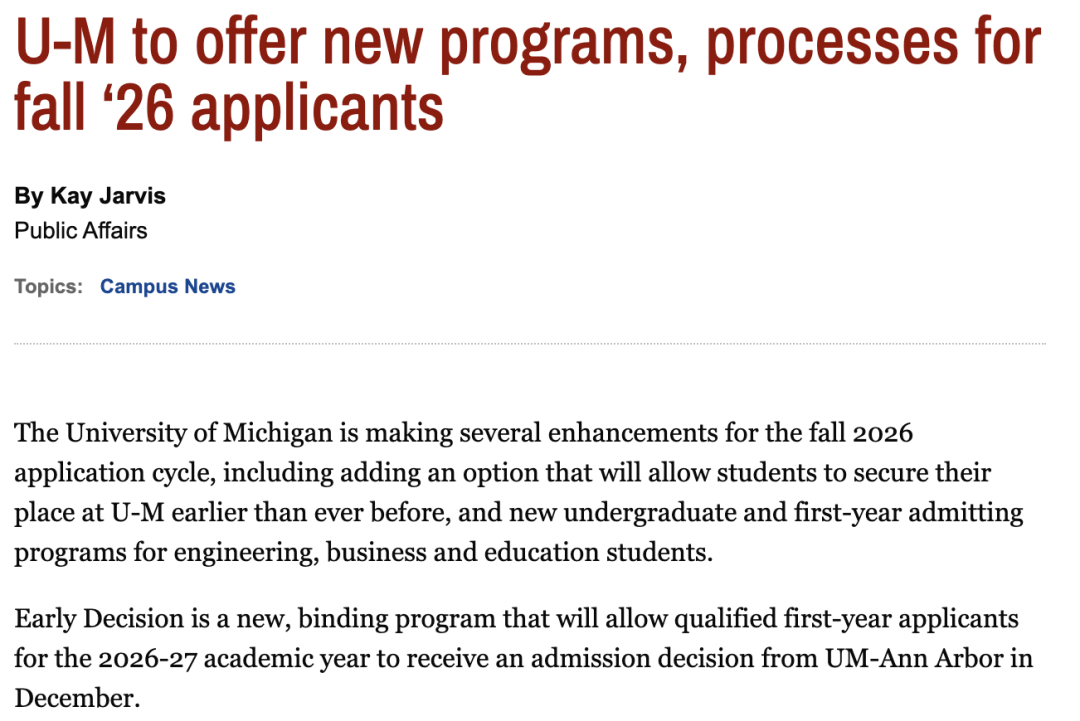This screenshot has width=1080, height=721.
Task: Open the Campus News topic link
Action: point(167,286)
